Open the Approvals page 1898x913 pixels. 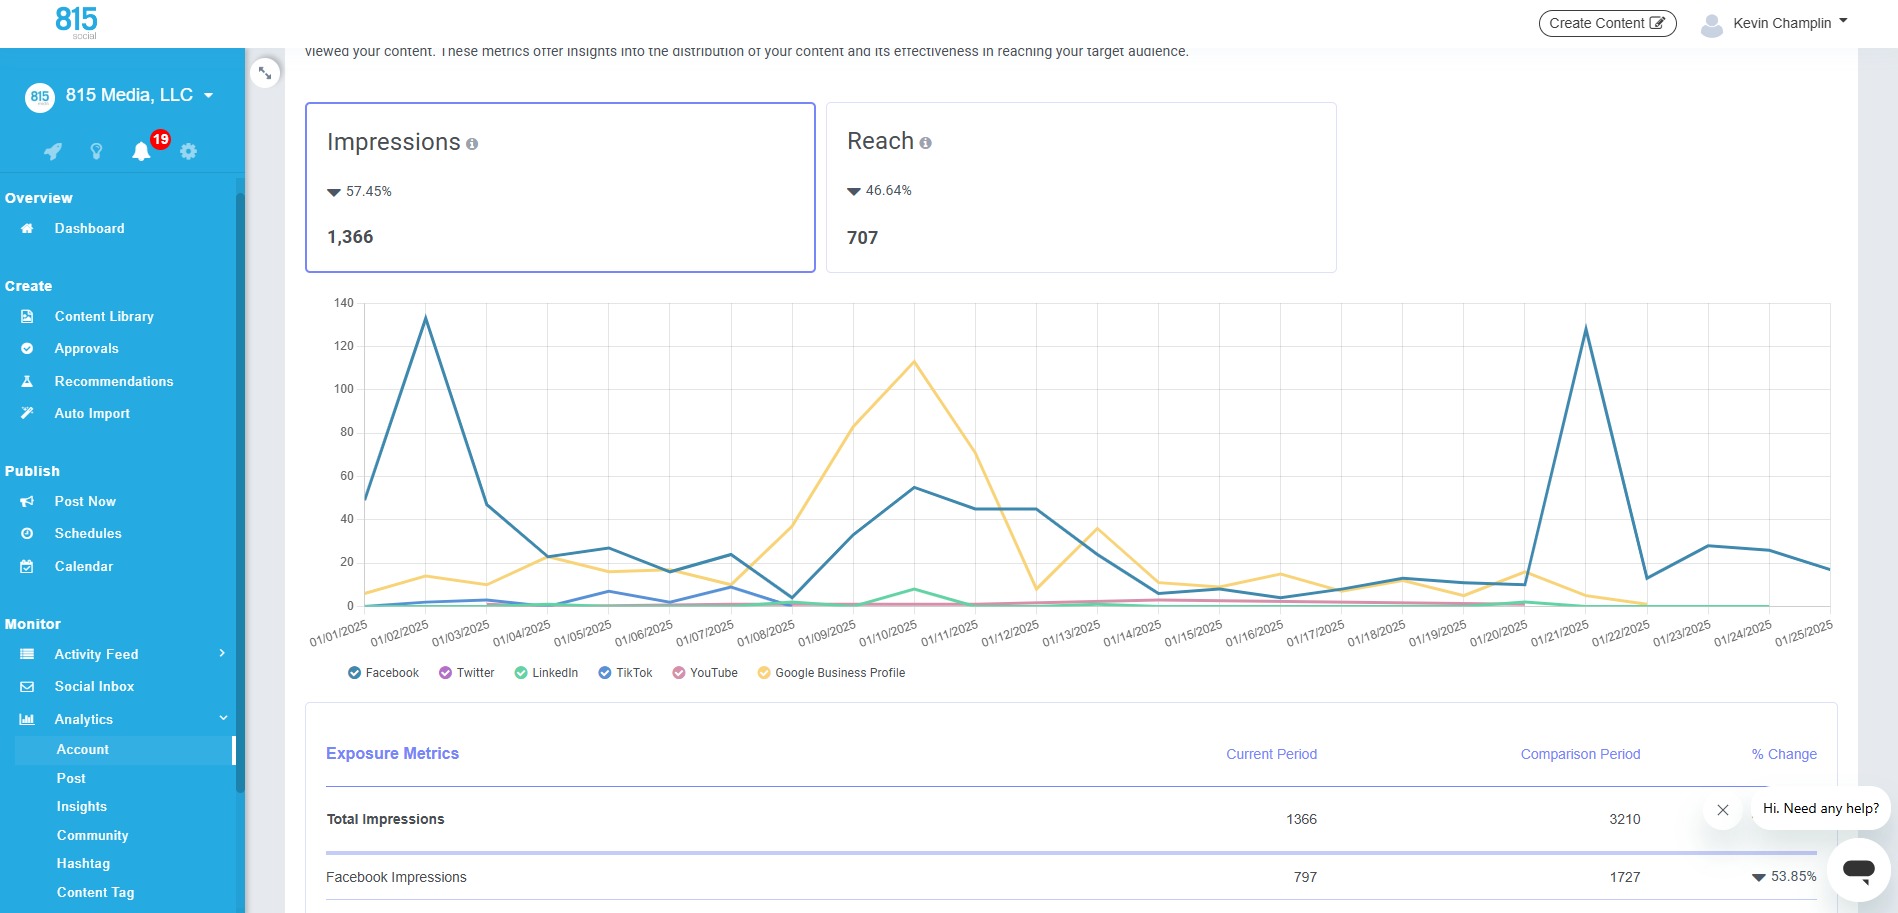[86, 349]
